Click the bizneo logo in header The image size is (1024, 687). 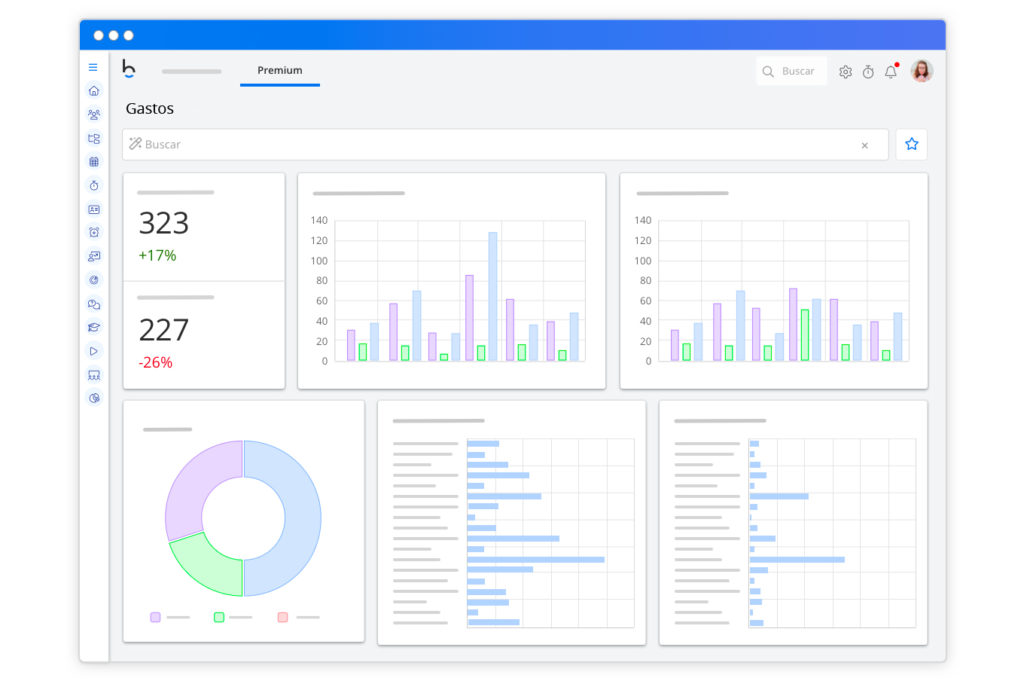(x=128, y=69)
